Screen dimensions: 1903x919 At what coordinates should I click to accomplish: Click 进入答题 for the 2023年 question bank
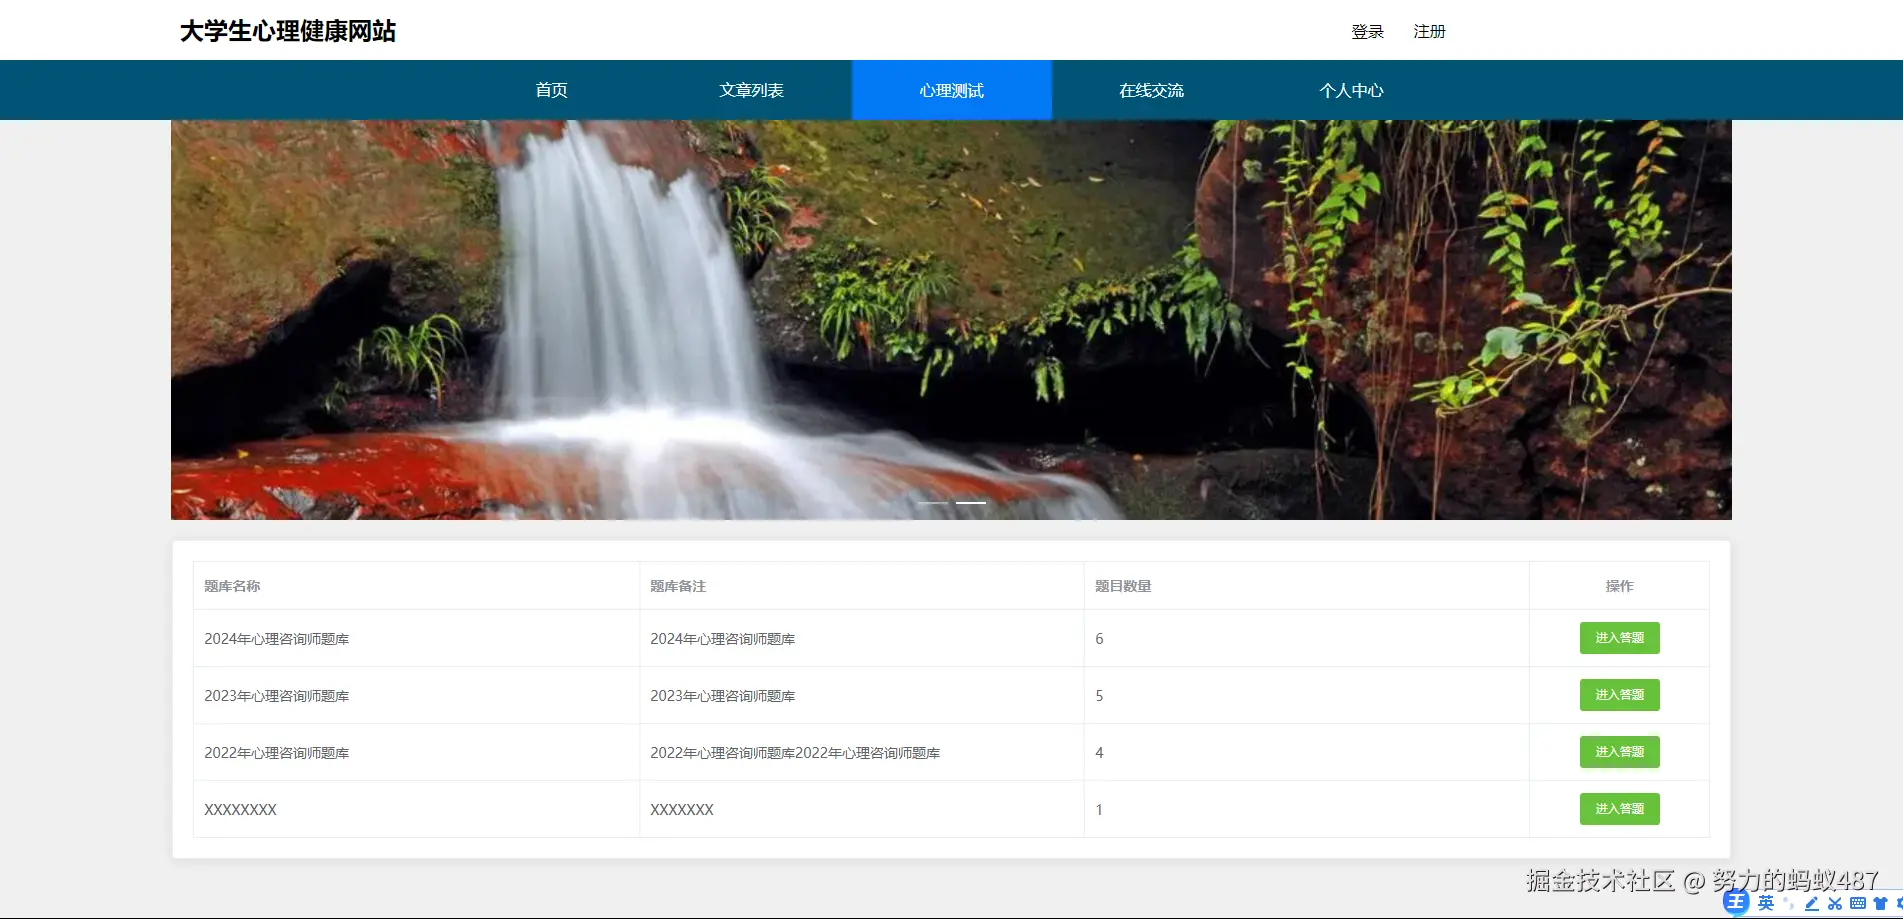(1619, 695)
